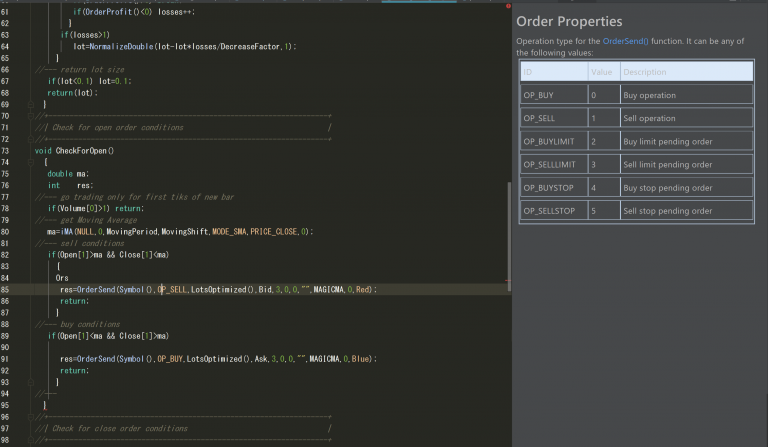This screenshot has height=447, width=768.
Task: Click the CheckForOpen function name
Action: point(84,150)
